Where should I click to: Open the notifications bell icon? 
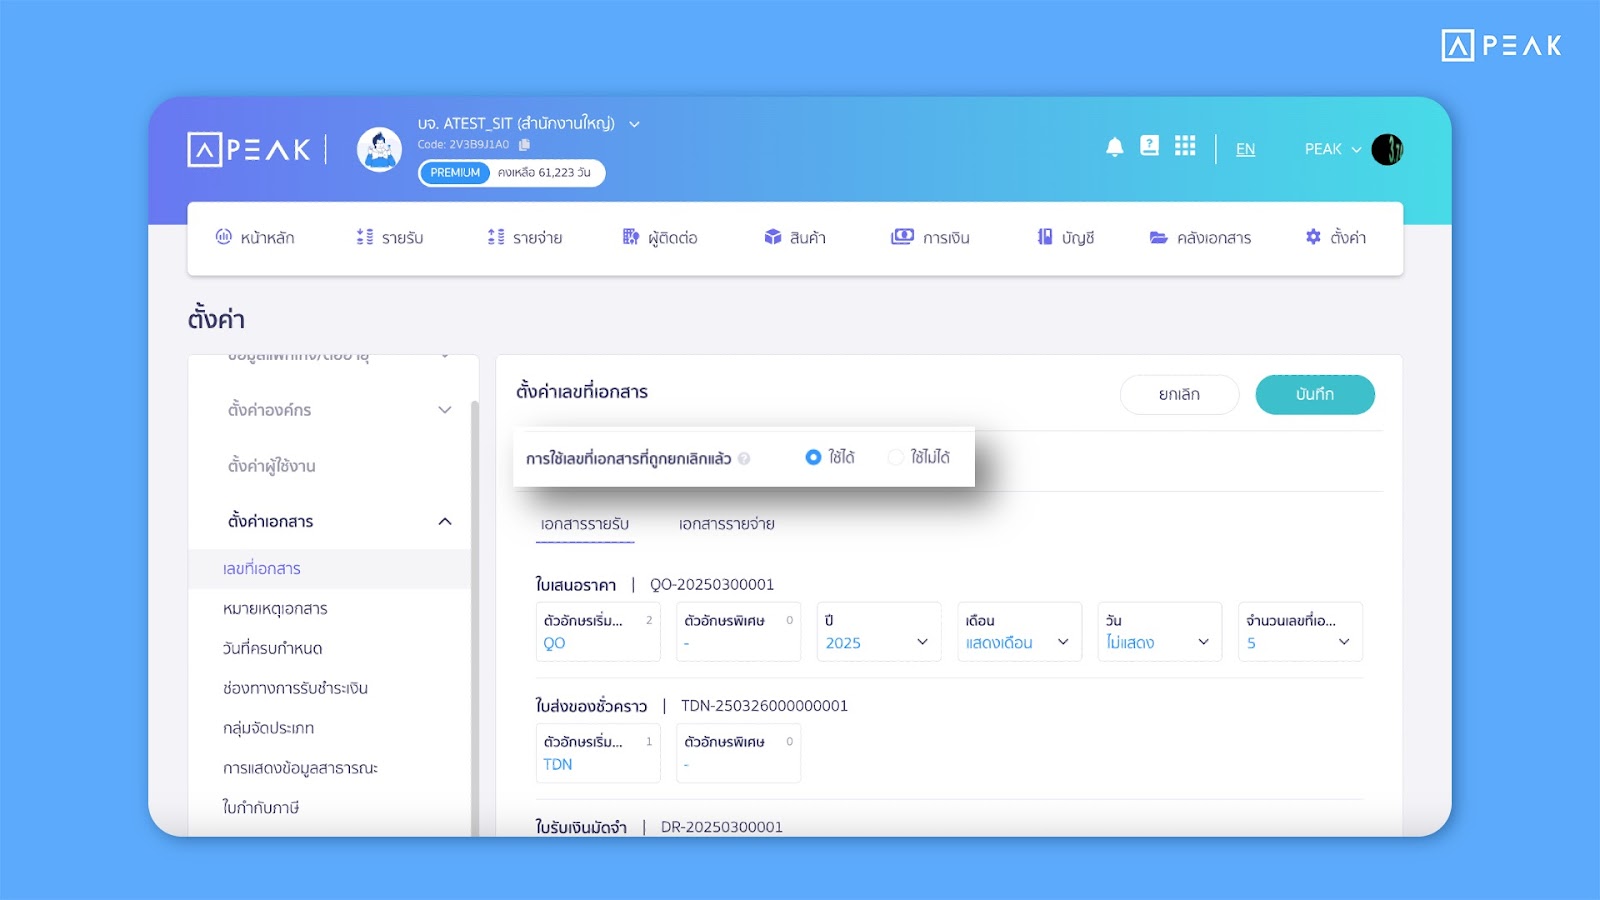(x=1114, y=148)
